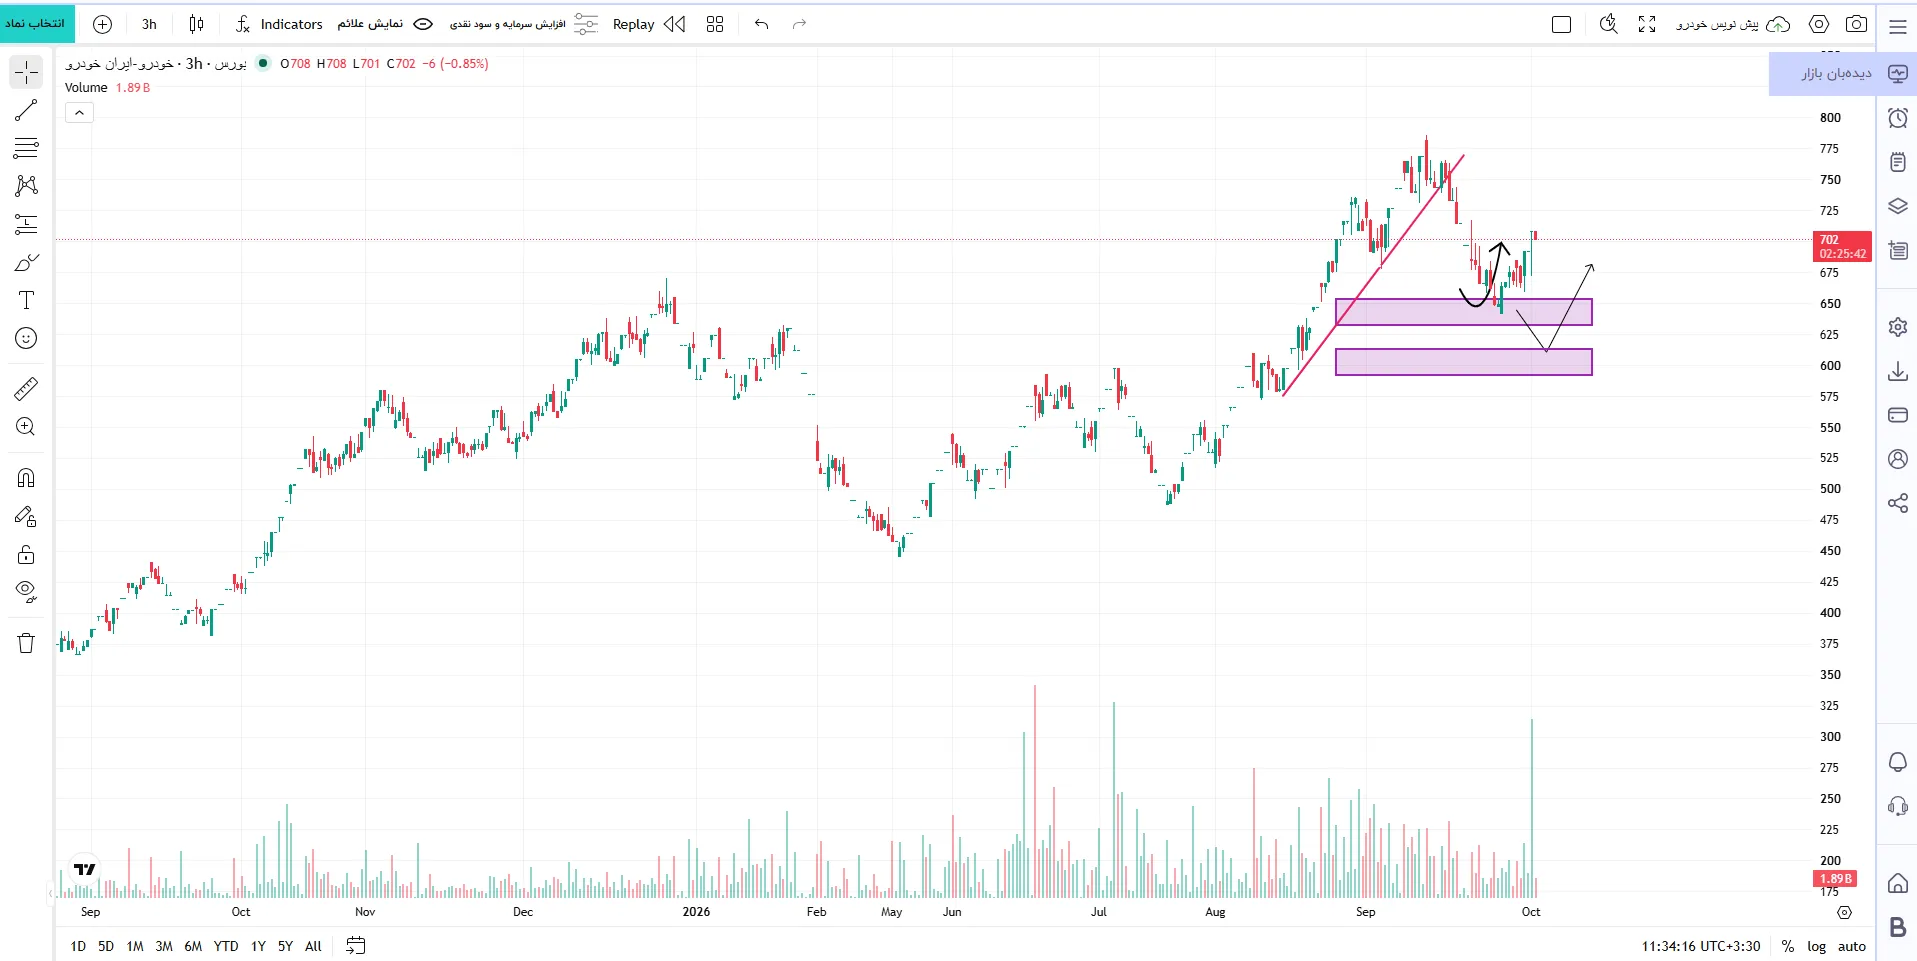
Task: Select the XABCD pattern tool
Action: coord(26,186)
